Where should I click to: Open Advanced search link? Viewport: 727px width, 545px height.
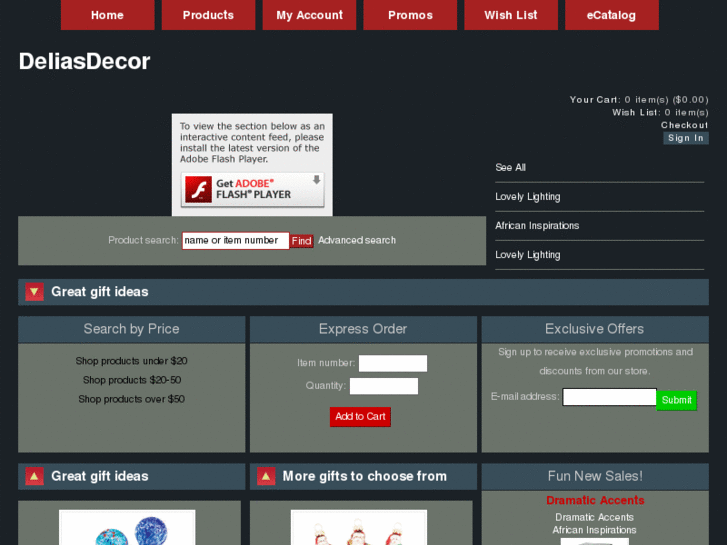(357, 240)
